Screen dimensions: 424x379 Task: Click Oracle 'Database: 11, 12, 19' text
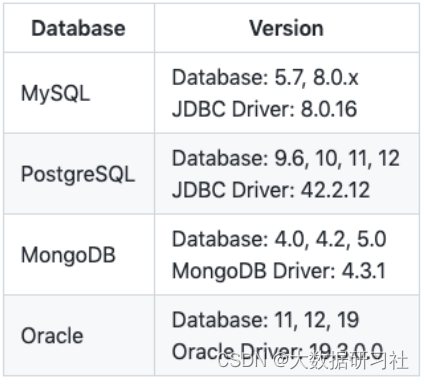tap(265, 320)
